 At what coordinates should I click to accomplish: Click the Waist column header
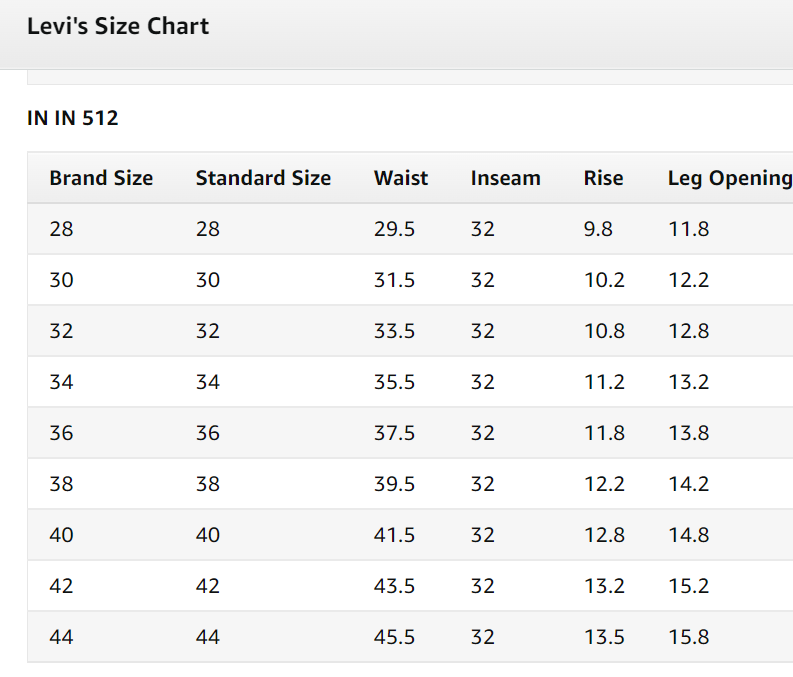click(401, 178)
